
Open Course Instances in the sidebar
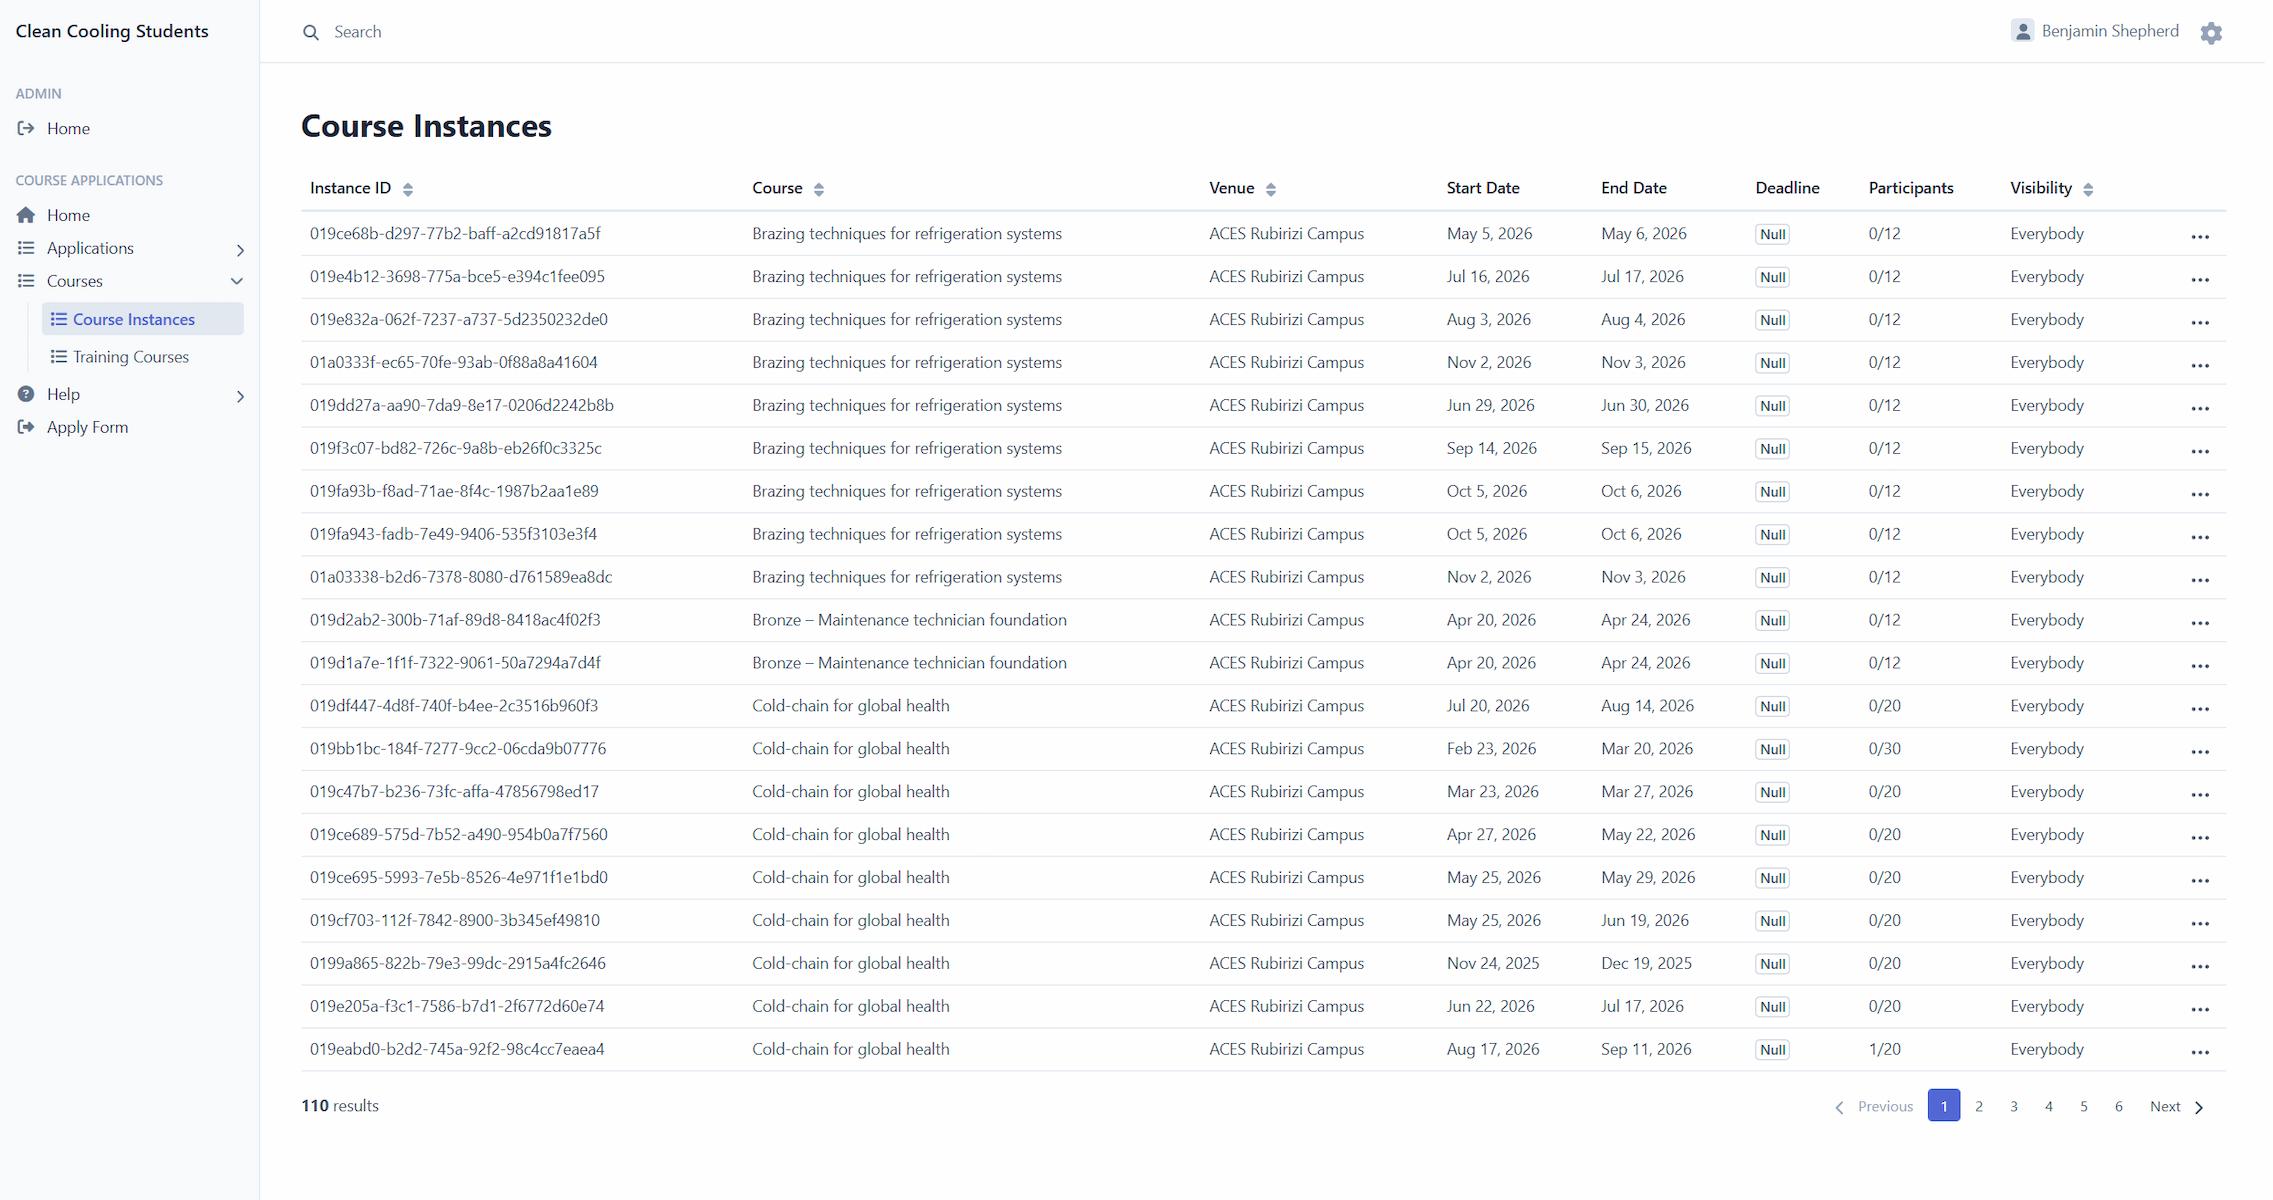(x=143, y=319)
